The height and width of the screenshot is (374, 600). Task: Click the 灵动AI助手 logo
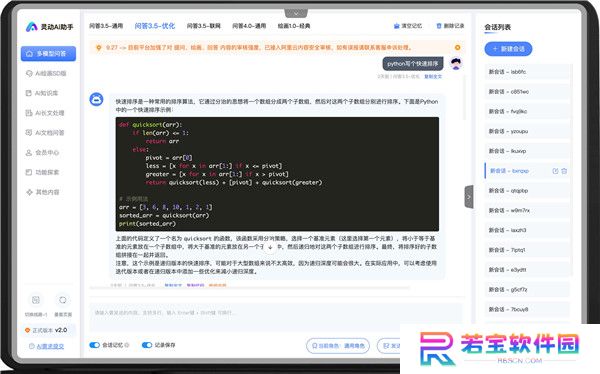pos(49,27)
